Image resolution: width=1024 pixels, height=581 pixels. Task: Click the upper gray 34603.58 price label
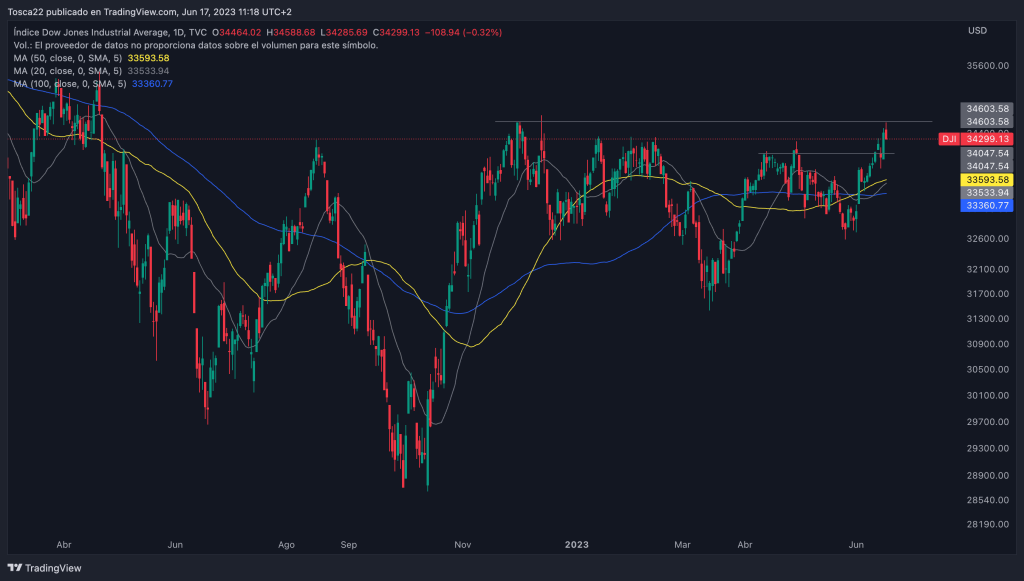pyautogui.click(x=986, y=109)
